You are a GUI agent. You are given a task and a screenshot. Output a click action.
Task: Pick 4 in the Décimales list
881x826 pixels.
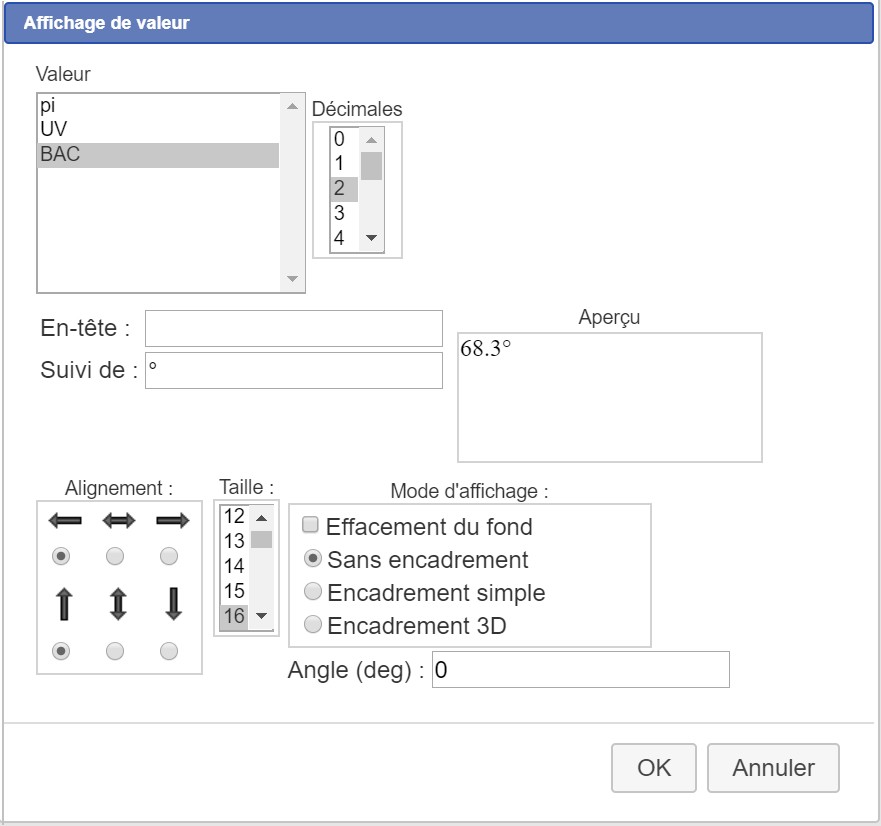click(x=340, y=238)
